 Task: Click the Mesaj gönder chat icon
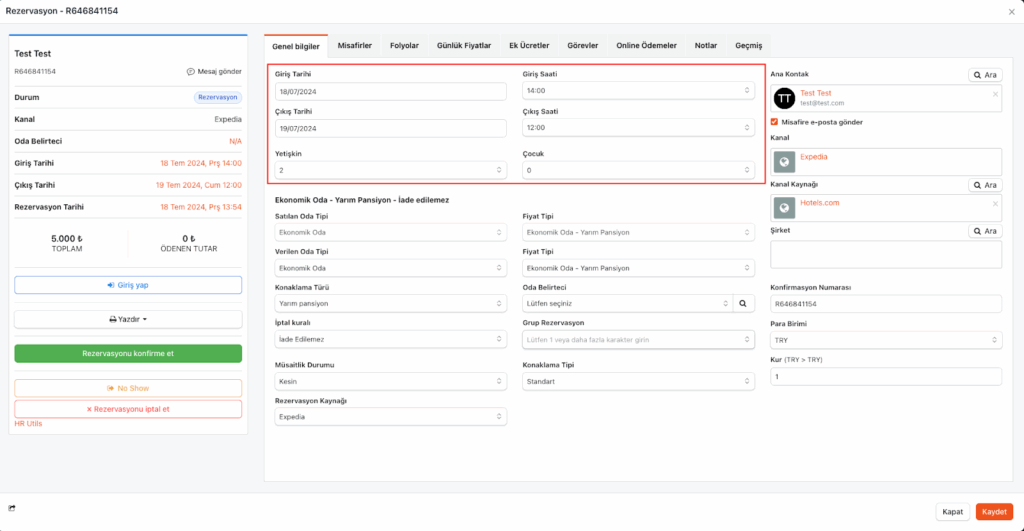click(x=191, y=72)
